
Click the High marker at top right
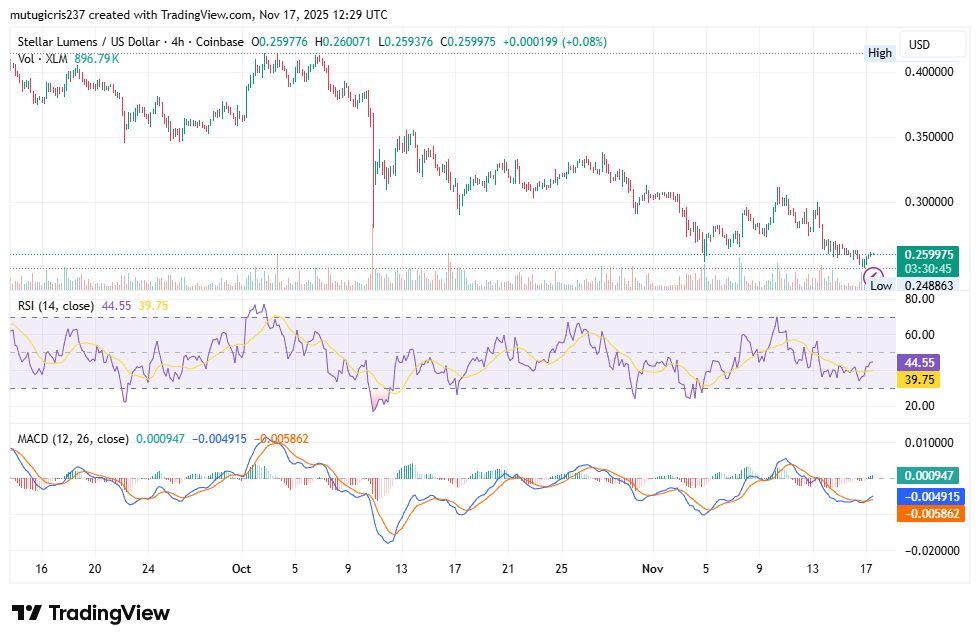[880, 53]
